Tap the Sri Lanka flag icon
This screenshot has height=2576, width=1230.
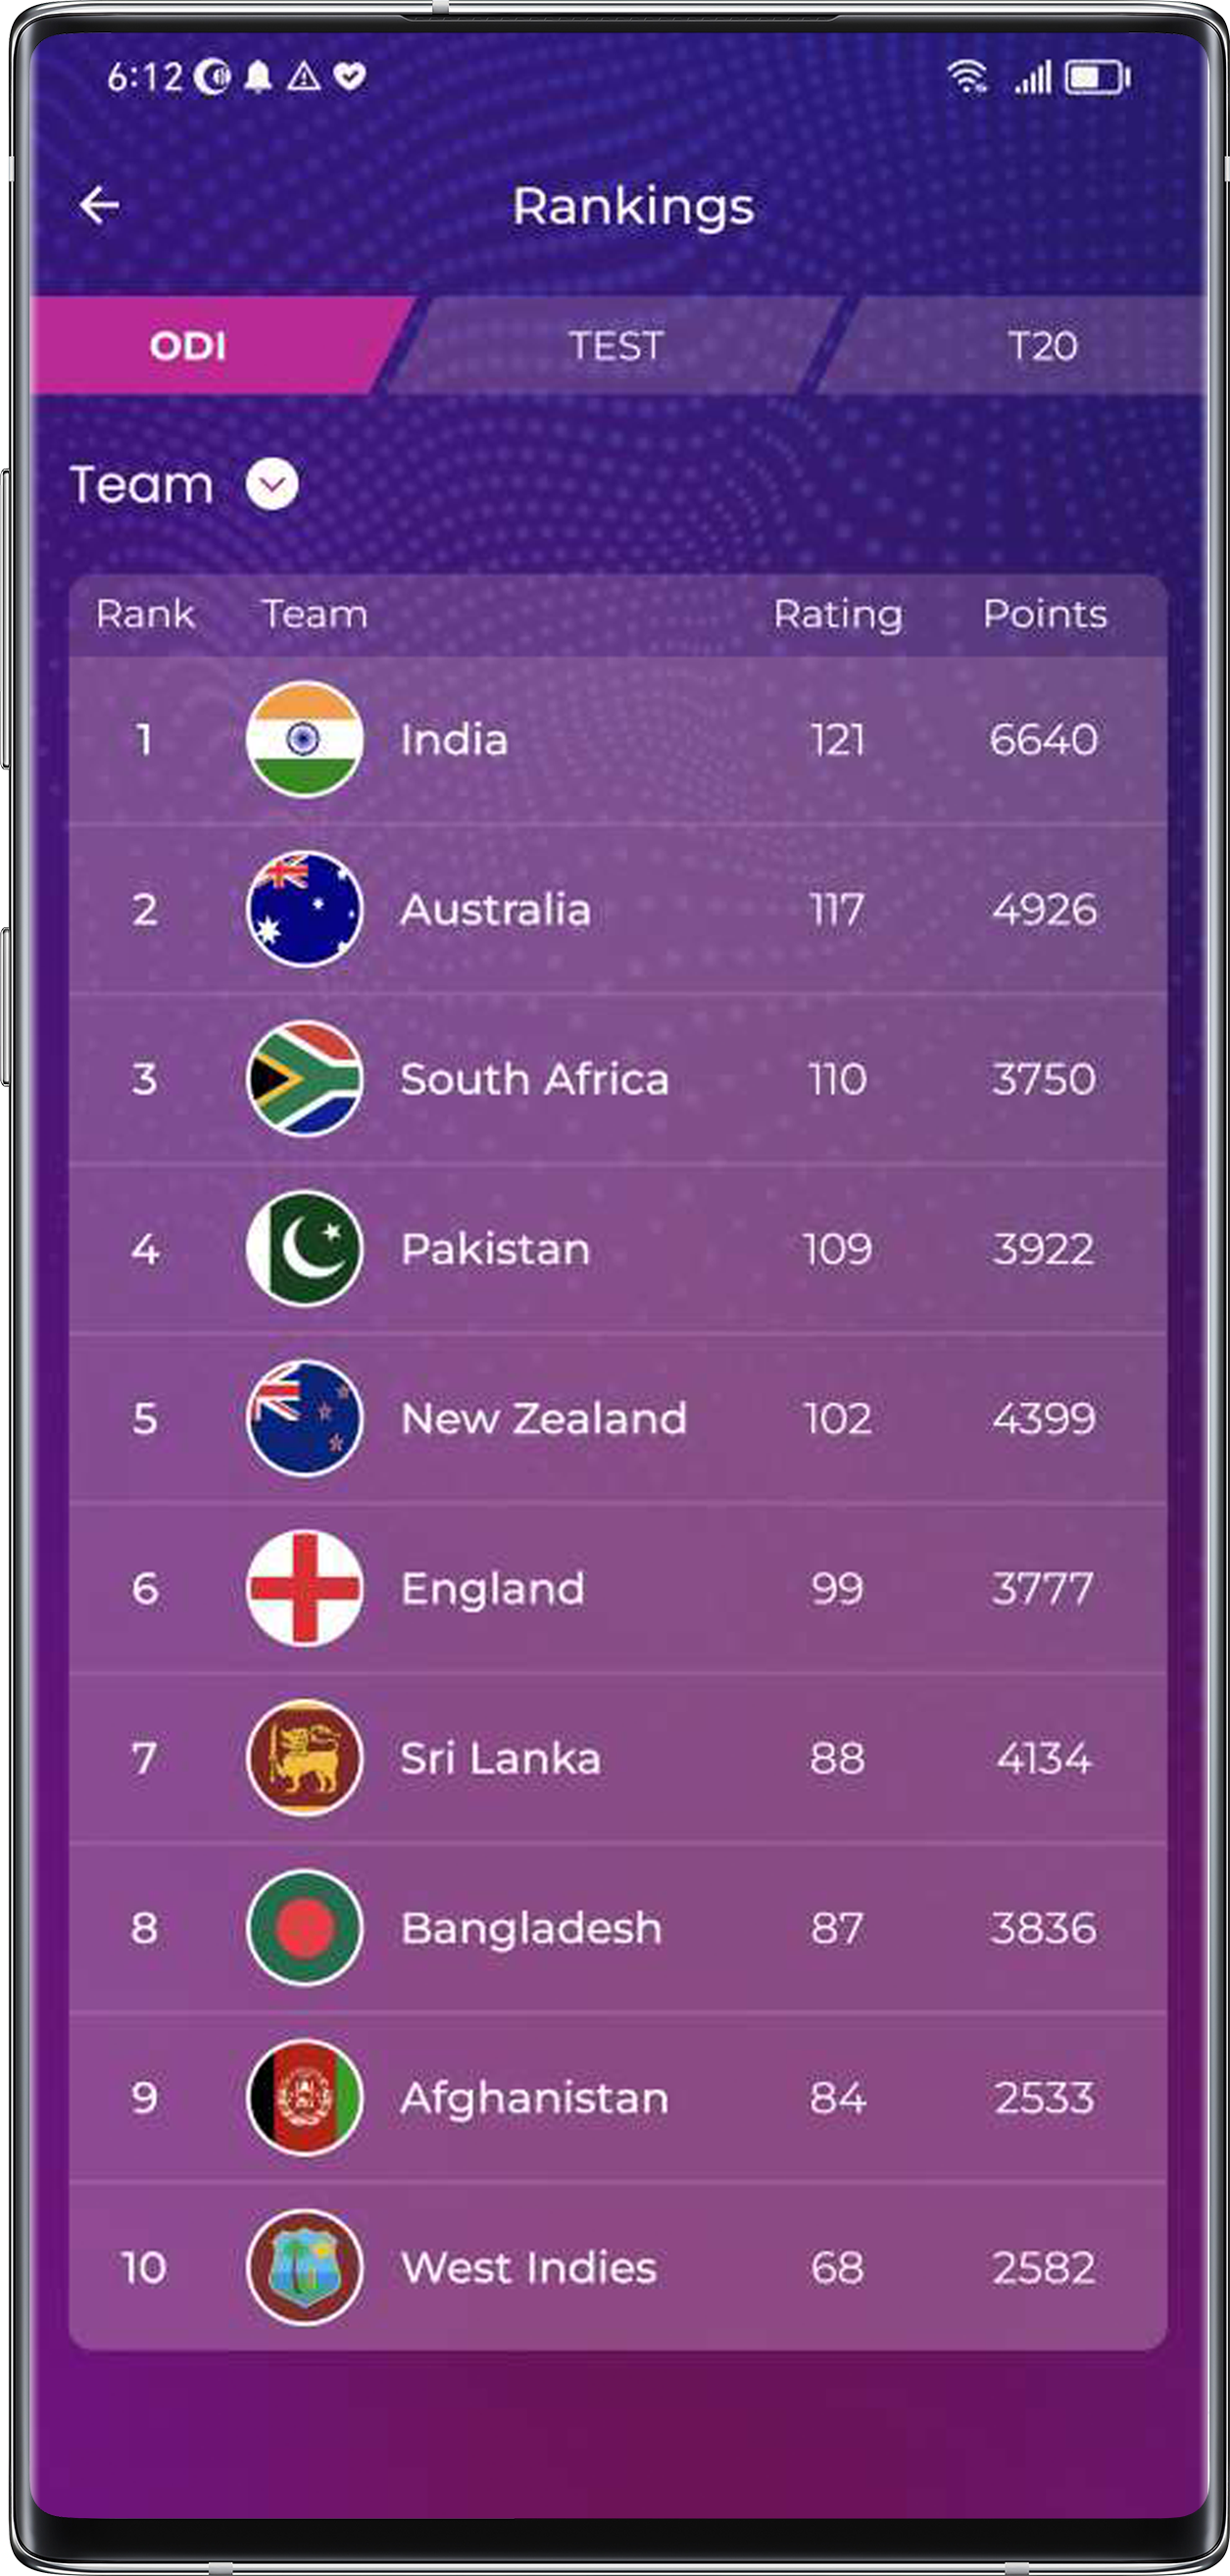[304, 1758]
